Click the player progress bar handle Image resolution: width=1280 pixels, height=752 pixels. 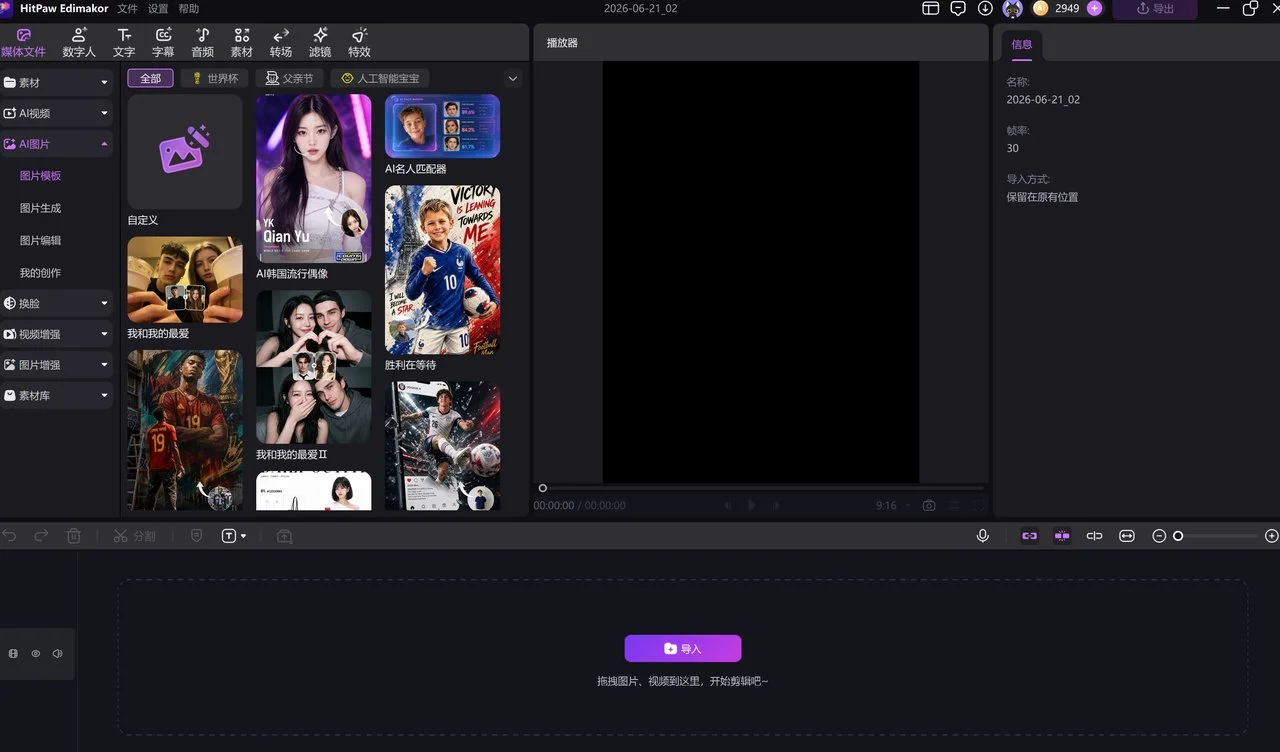coord(543,488)
